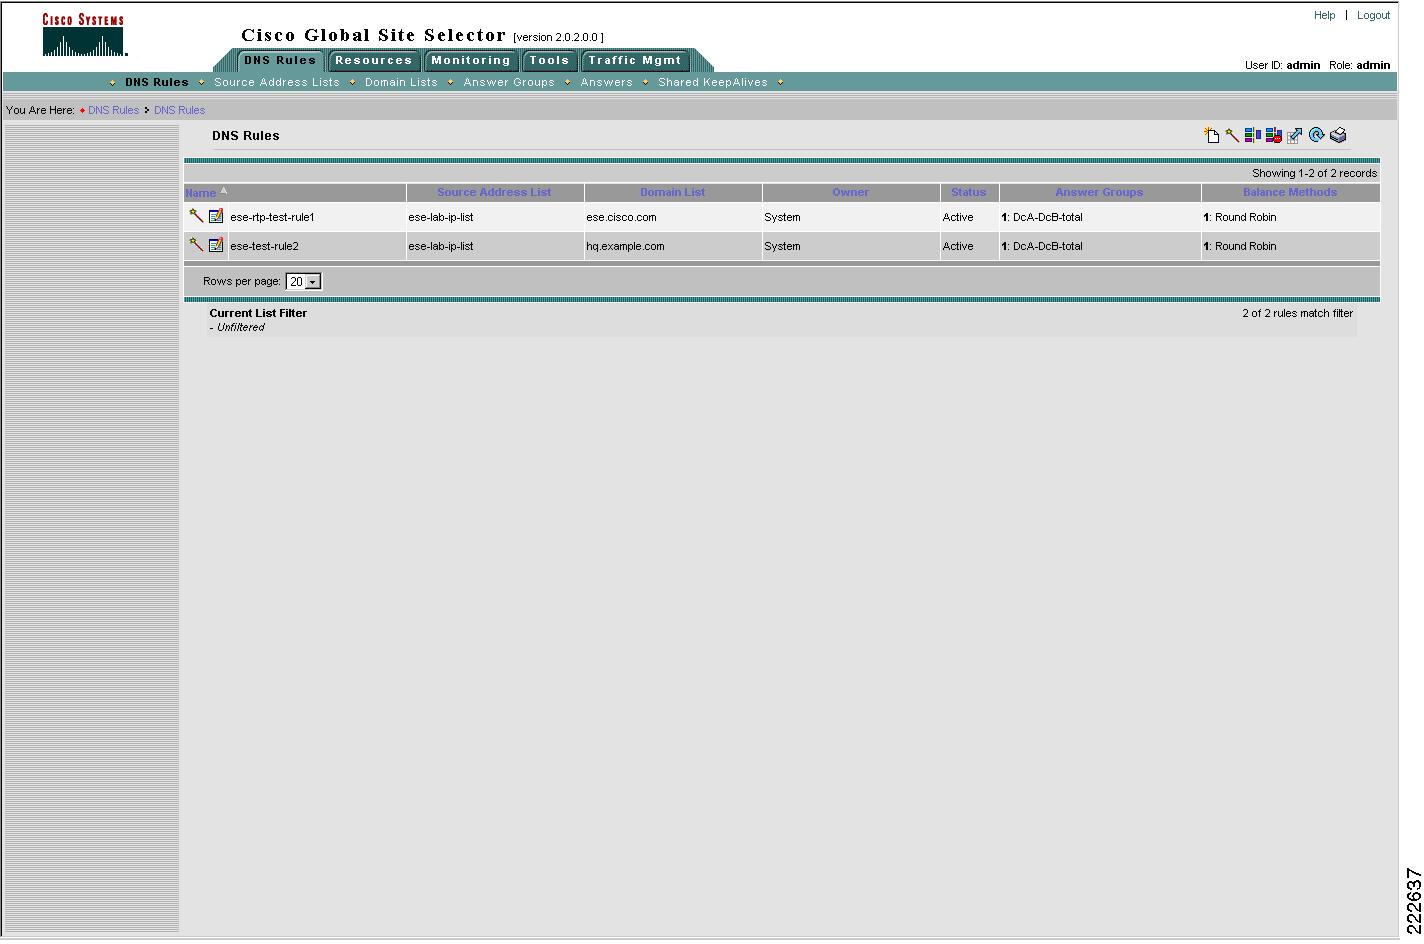The image size is (1424, 944).
Task: Open the Help link
Action: coord(1325,15)
